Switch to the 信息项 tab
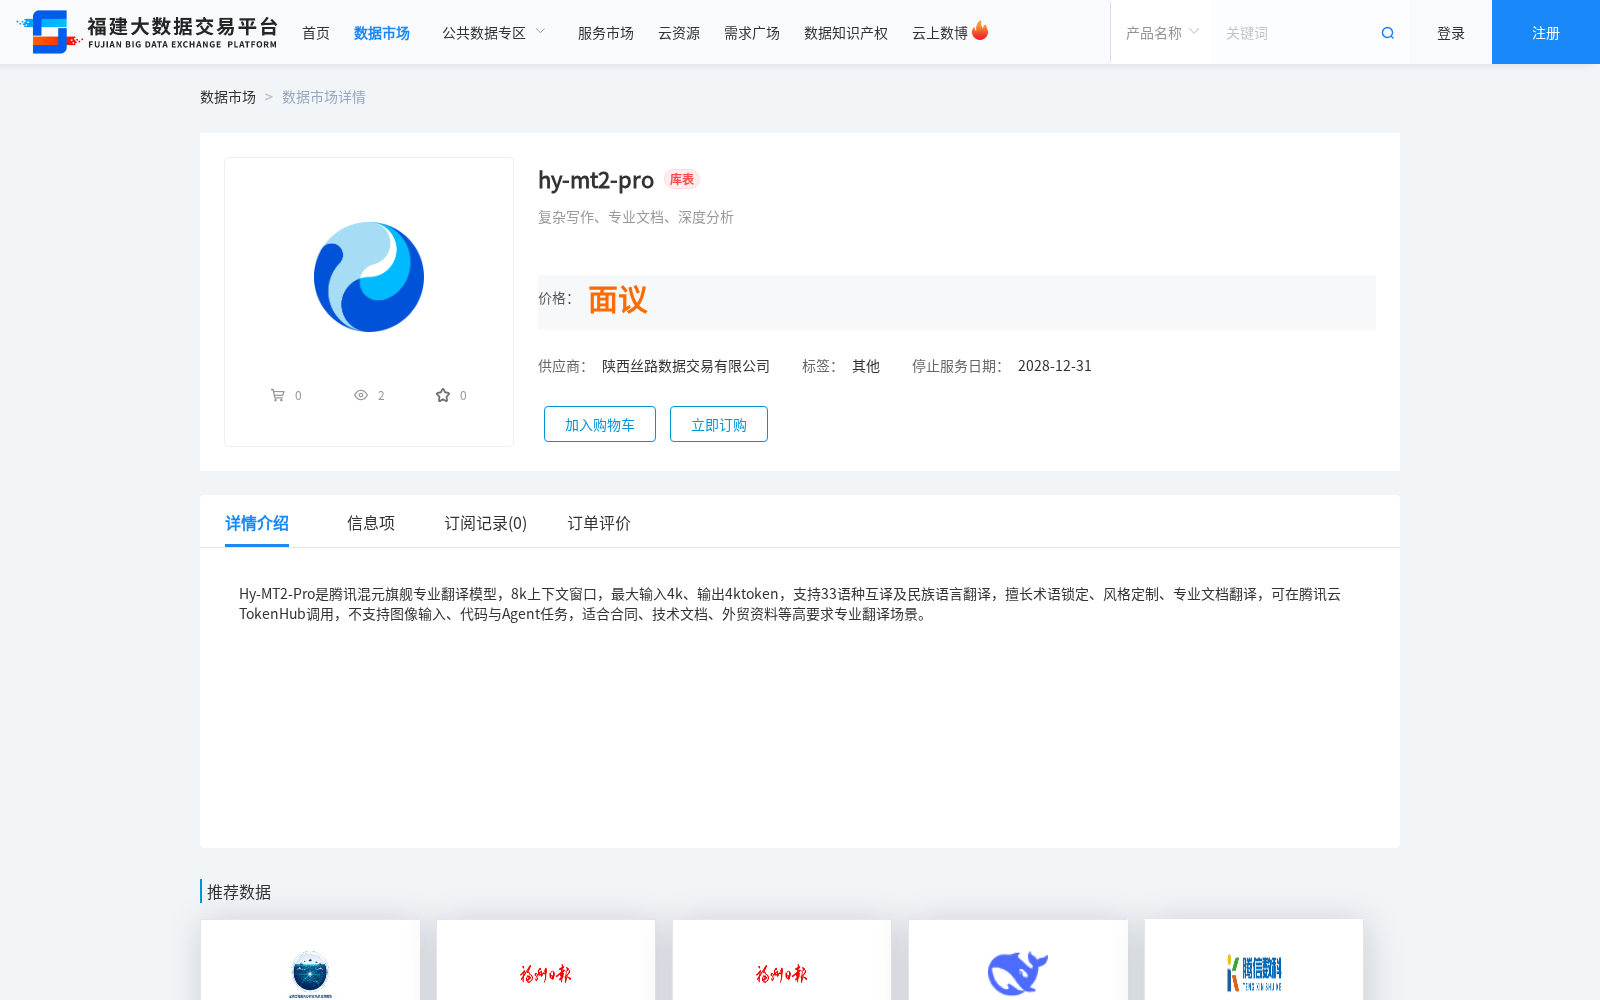1600x1000 pixels. pyautogui.click(x=371, y=523)
